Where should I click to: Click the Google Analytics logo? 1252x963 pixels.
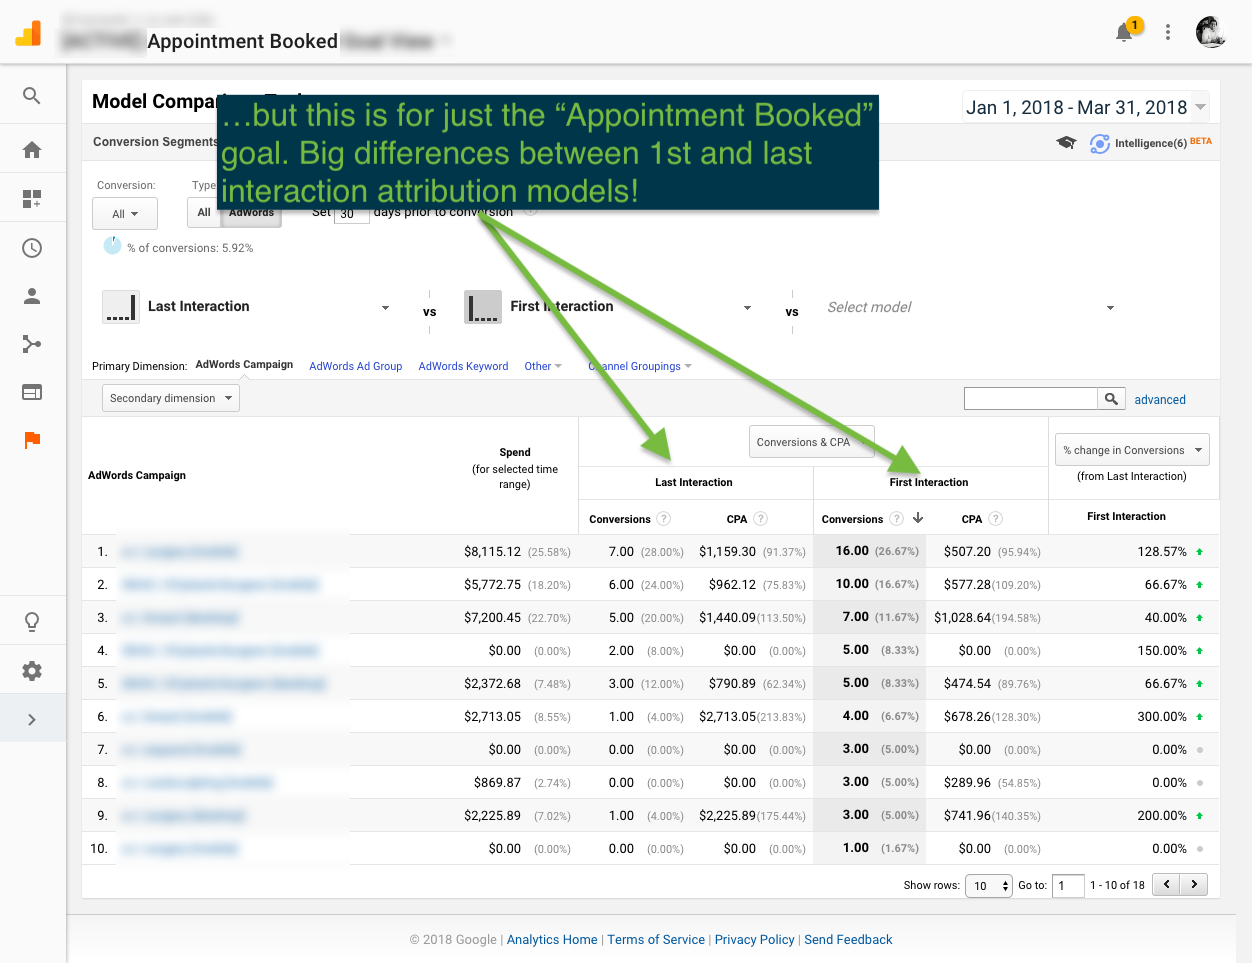[28, 33]
